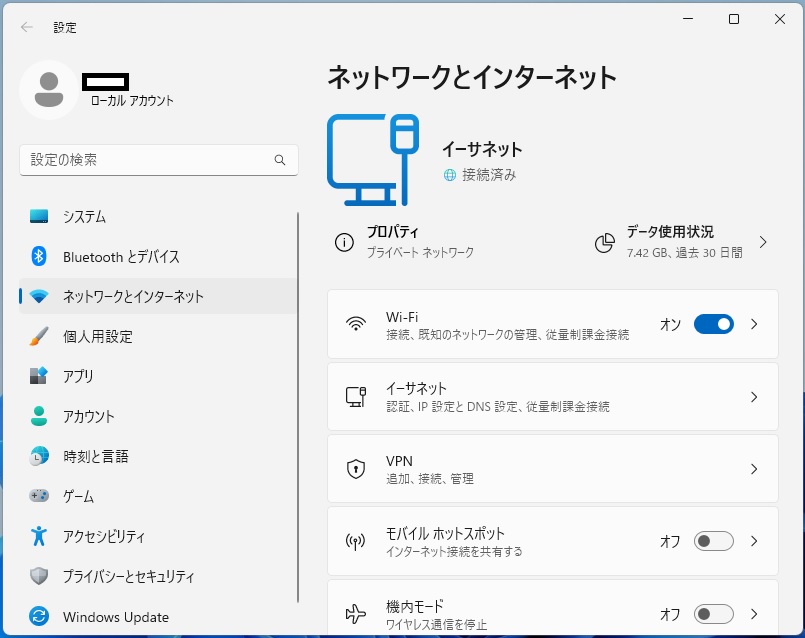Open Wi-Fi settings via its chevron
This screenshot has height=638, width=805.
point(754,324)
